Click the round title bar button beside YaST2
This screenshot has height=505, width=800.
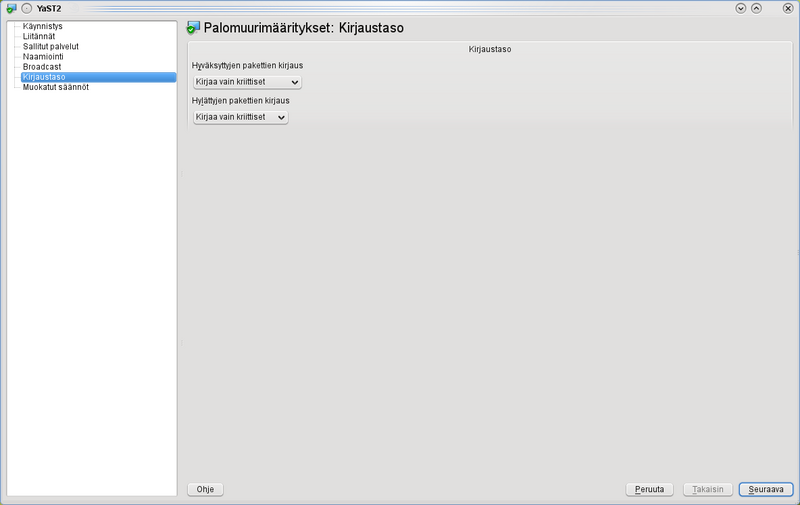pyautogui.click(x=27, y=8)
